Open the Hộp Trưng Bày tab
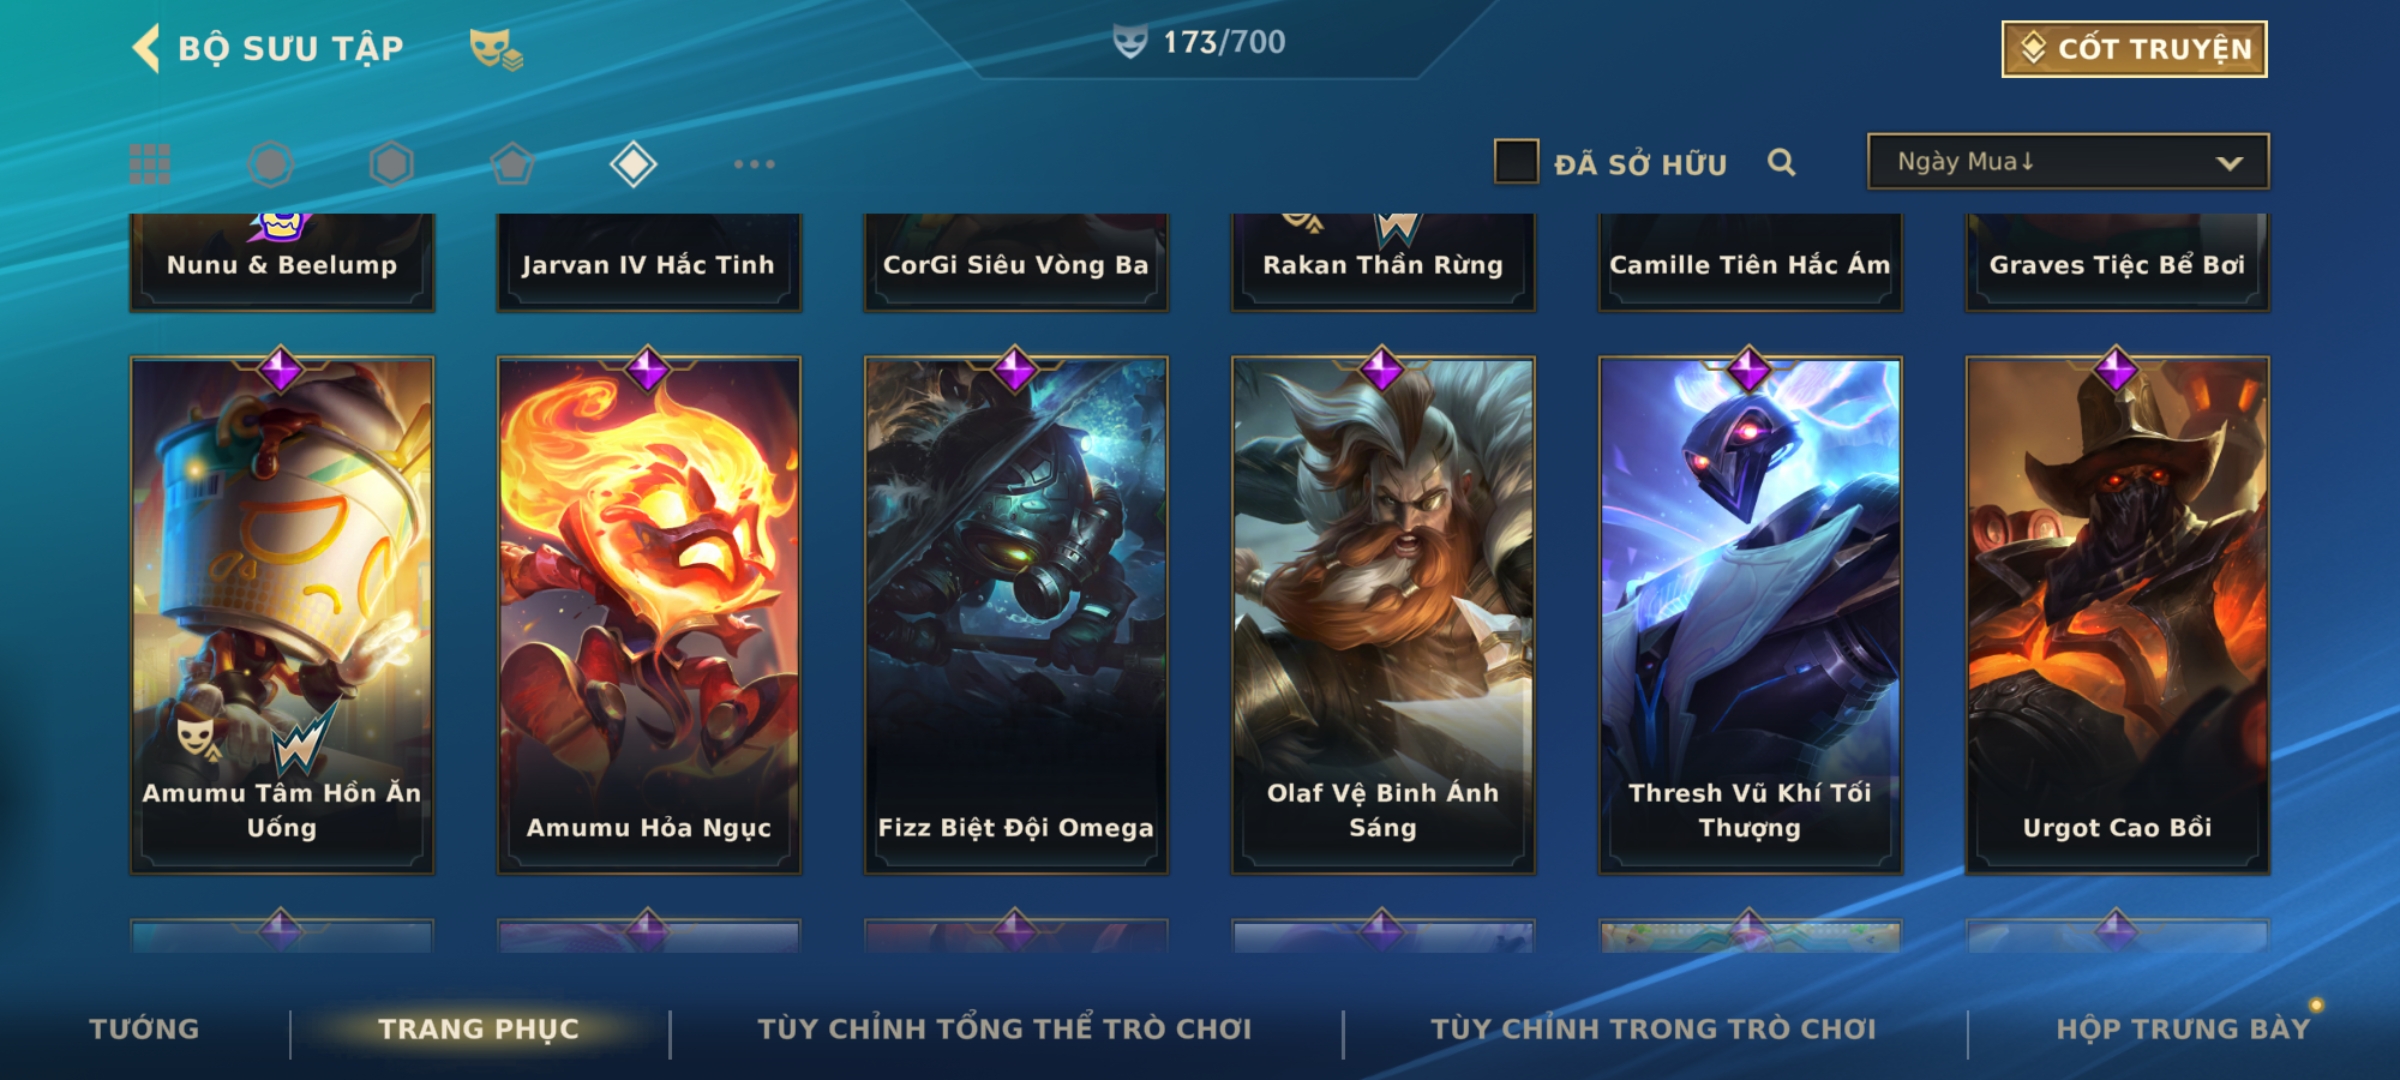The width and height of the screenshot is (2400, 1080). tap(2183, 1029)
